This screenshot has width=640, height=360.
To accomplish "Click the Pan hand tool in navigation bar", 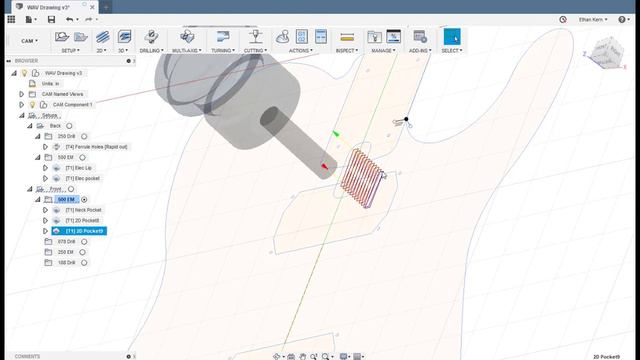I will [x=302, y=356].
